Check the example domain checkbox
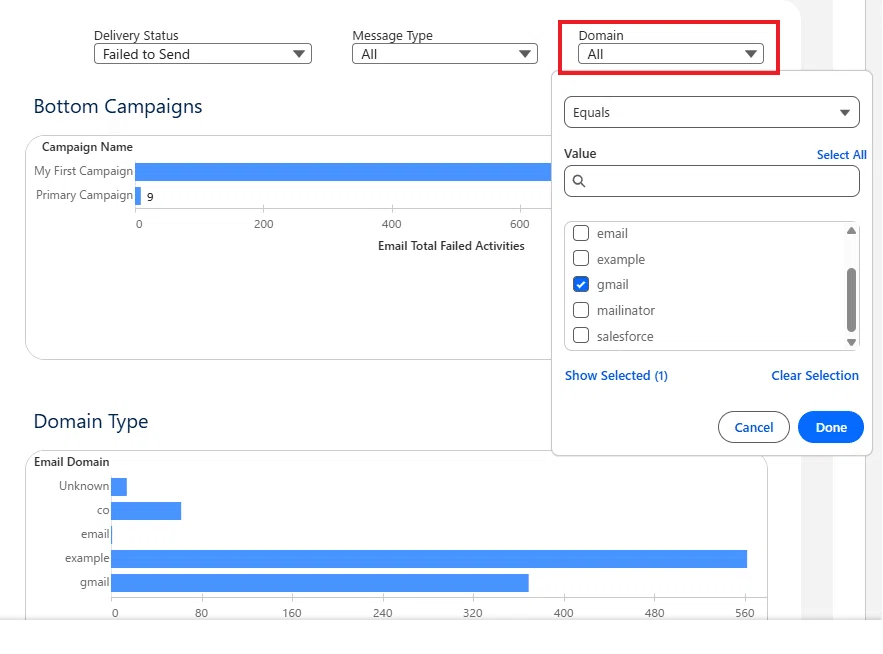883x654 pixels. [x=581, y=259]
